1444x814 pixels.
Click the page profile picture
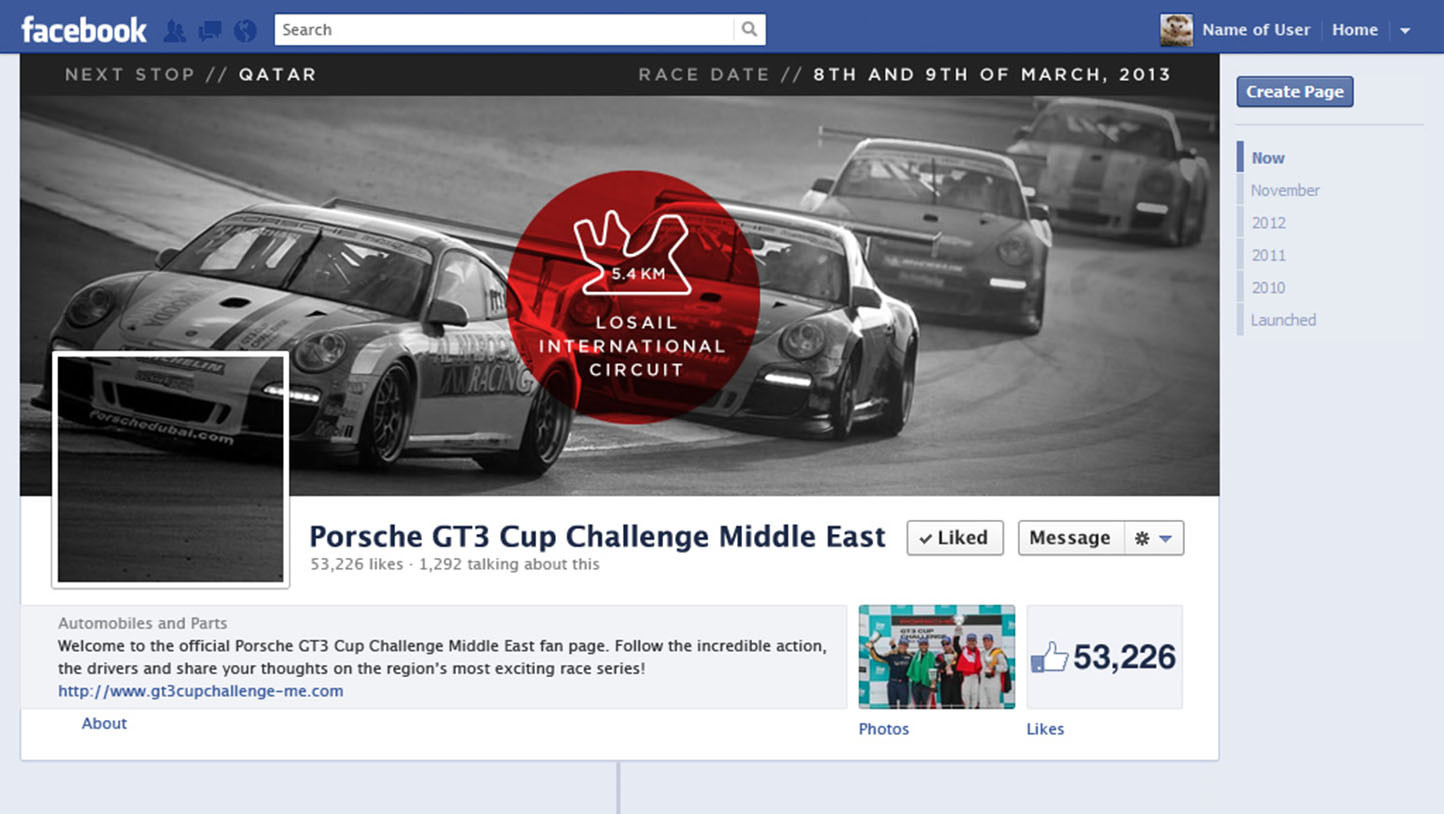(171, 469)
